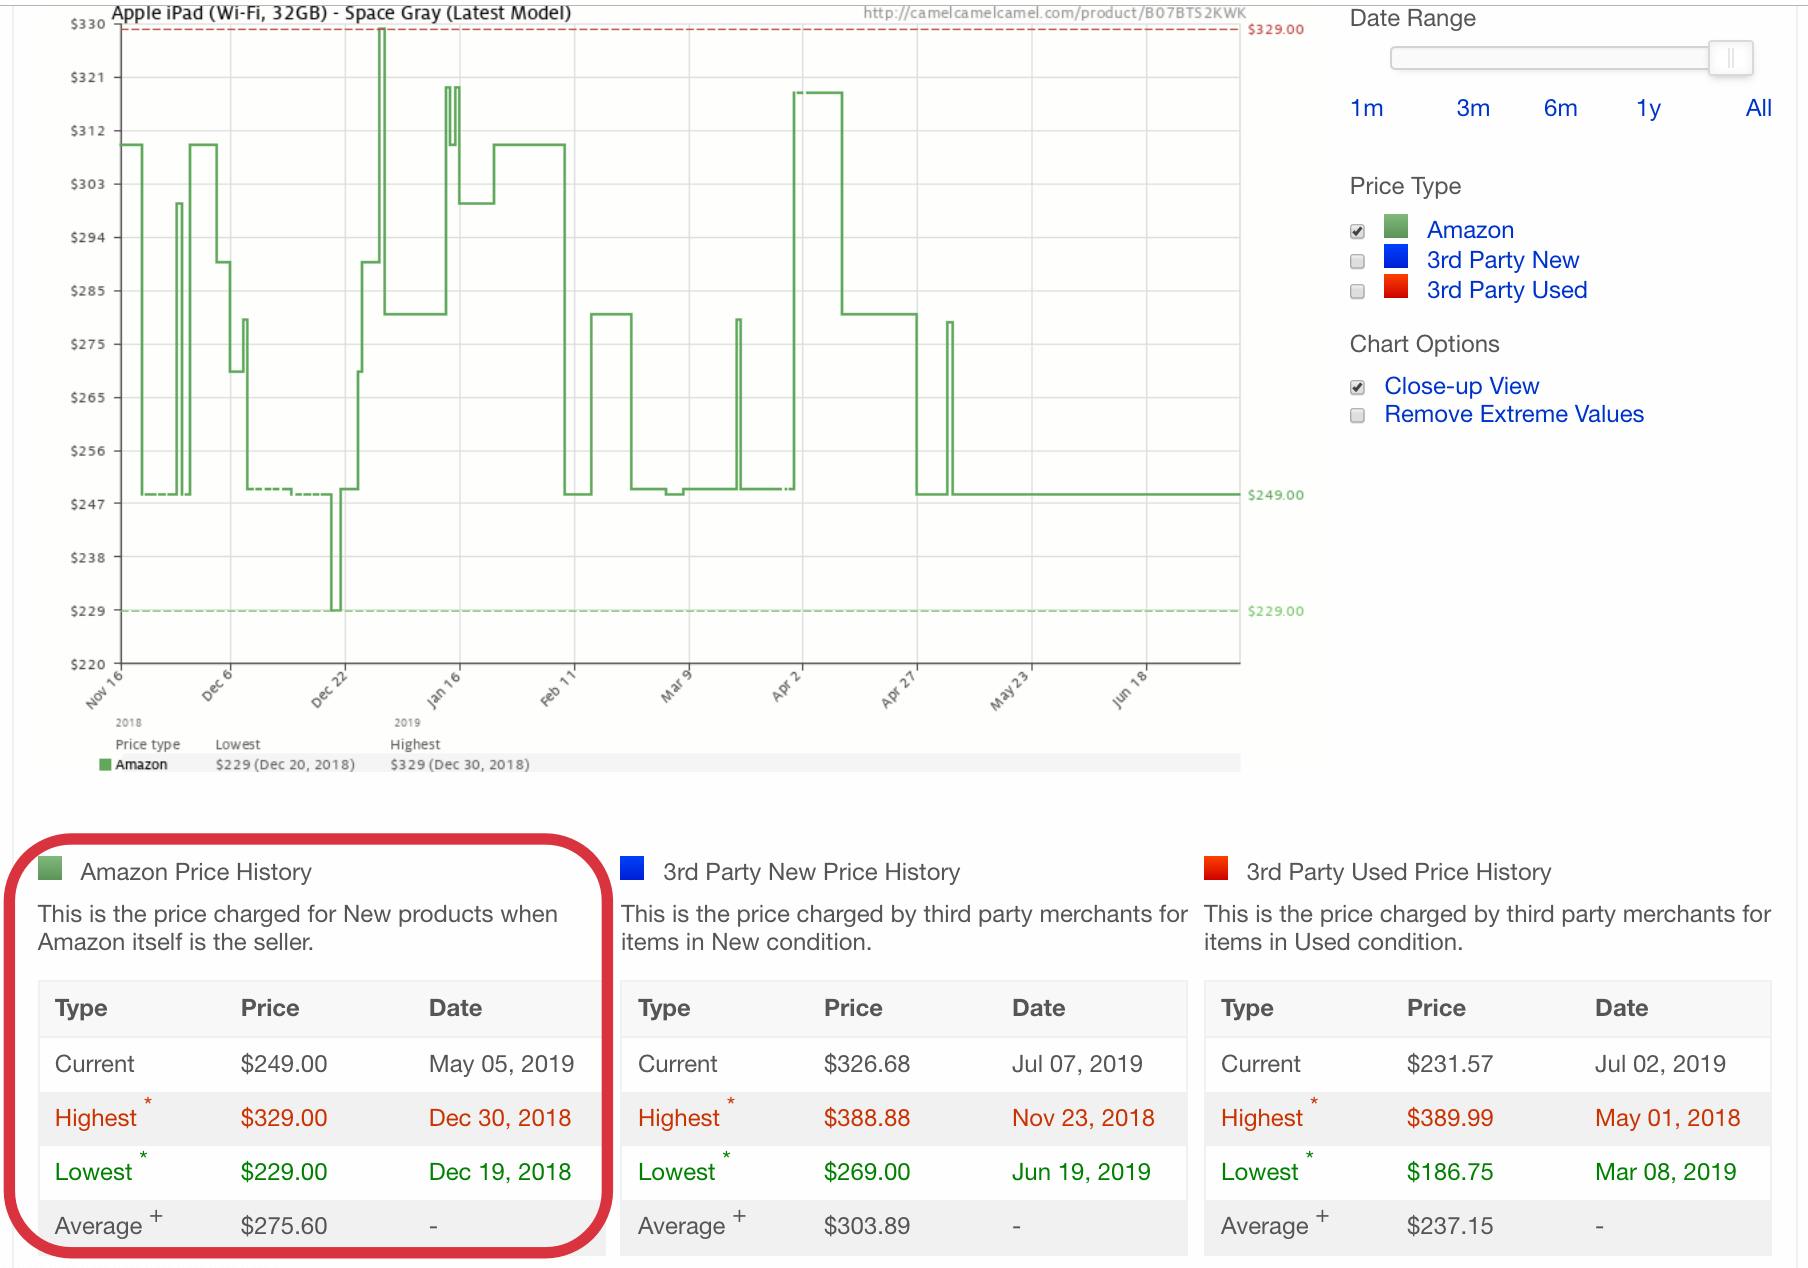Click the May 05, 2019 date cell
Viewport: 1808px width, 1268px height.
click(x=502, y=1064)
